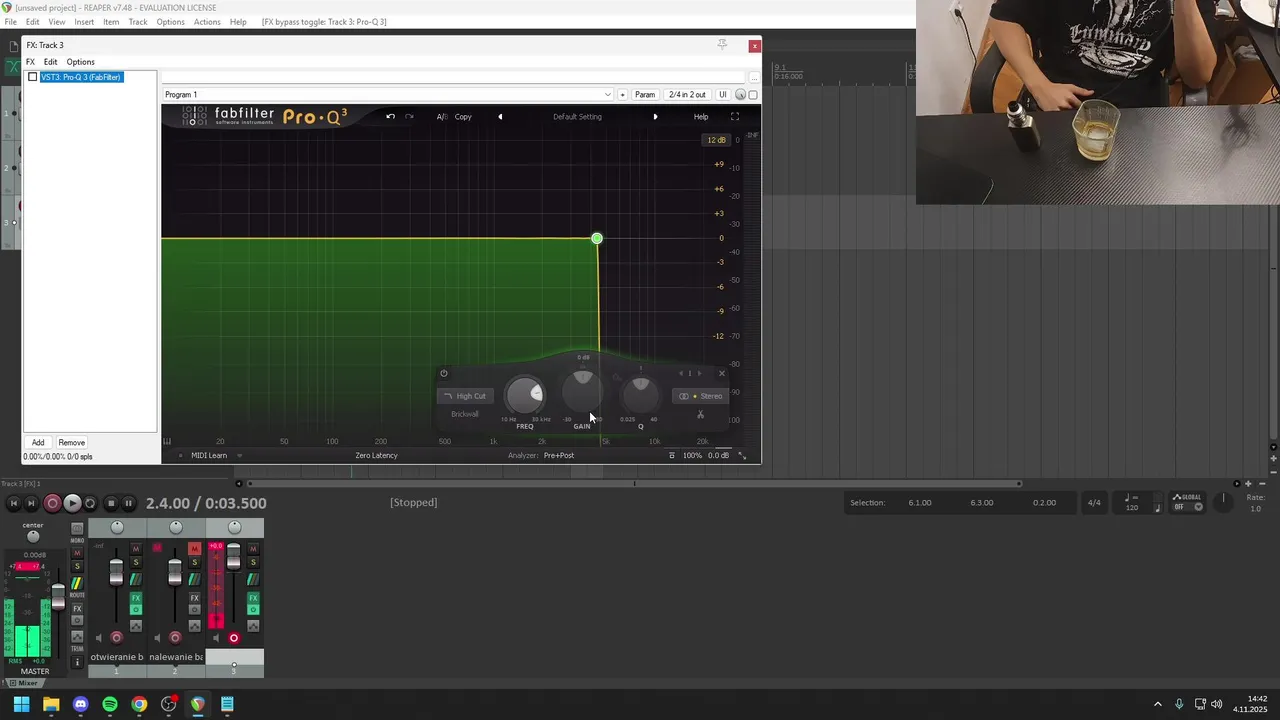Click the GAIN knob
This screenshot has width=1280, height=720.
click(583, 390)
